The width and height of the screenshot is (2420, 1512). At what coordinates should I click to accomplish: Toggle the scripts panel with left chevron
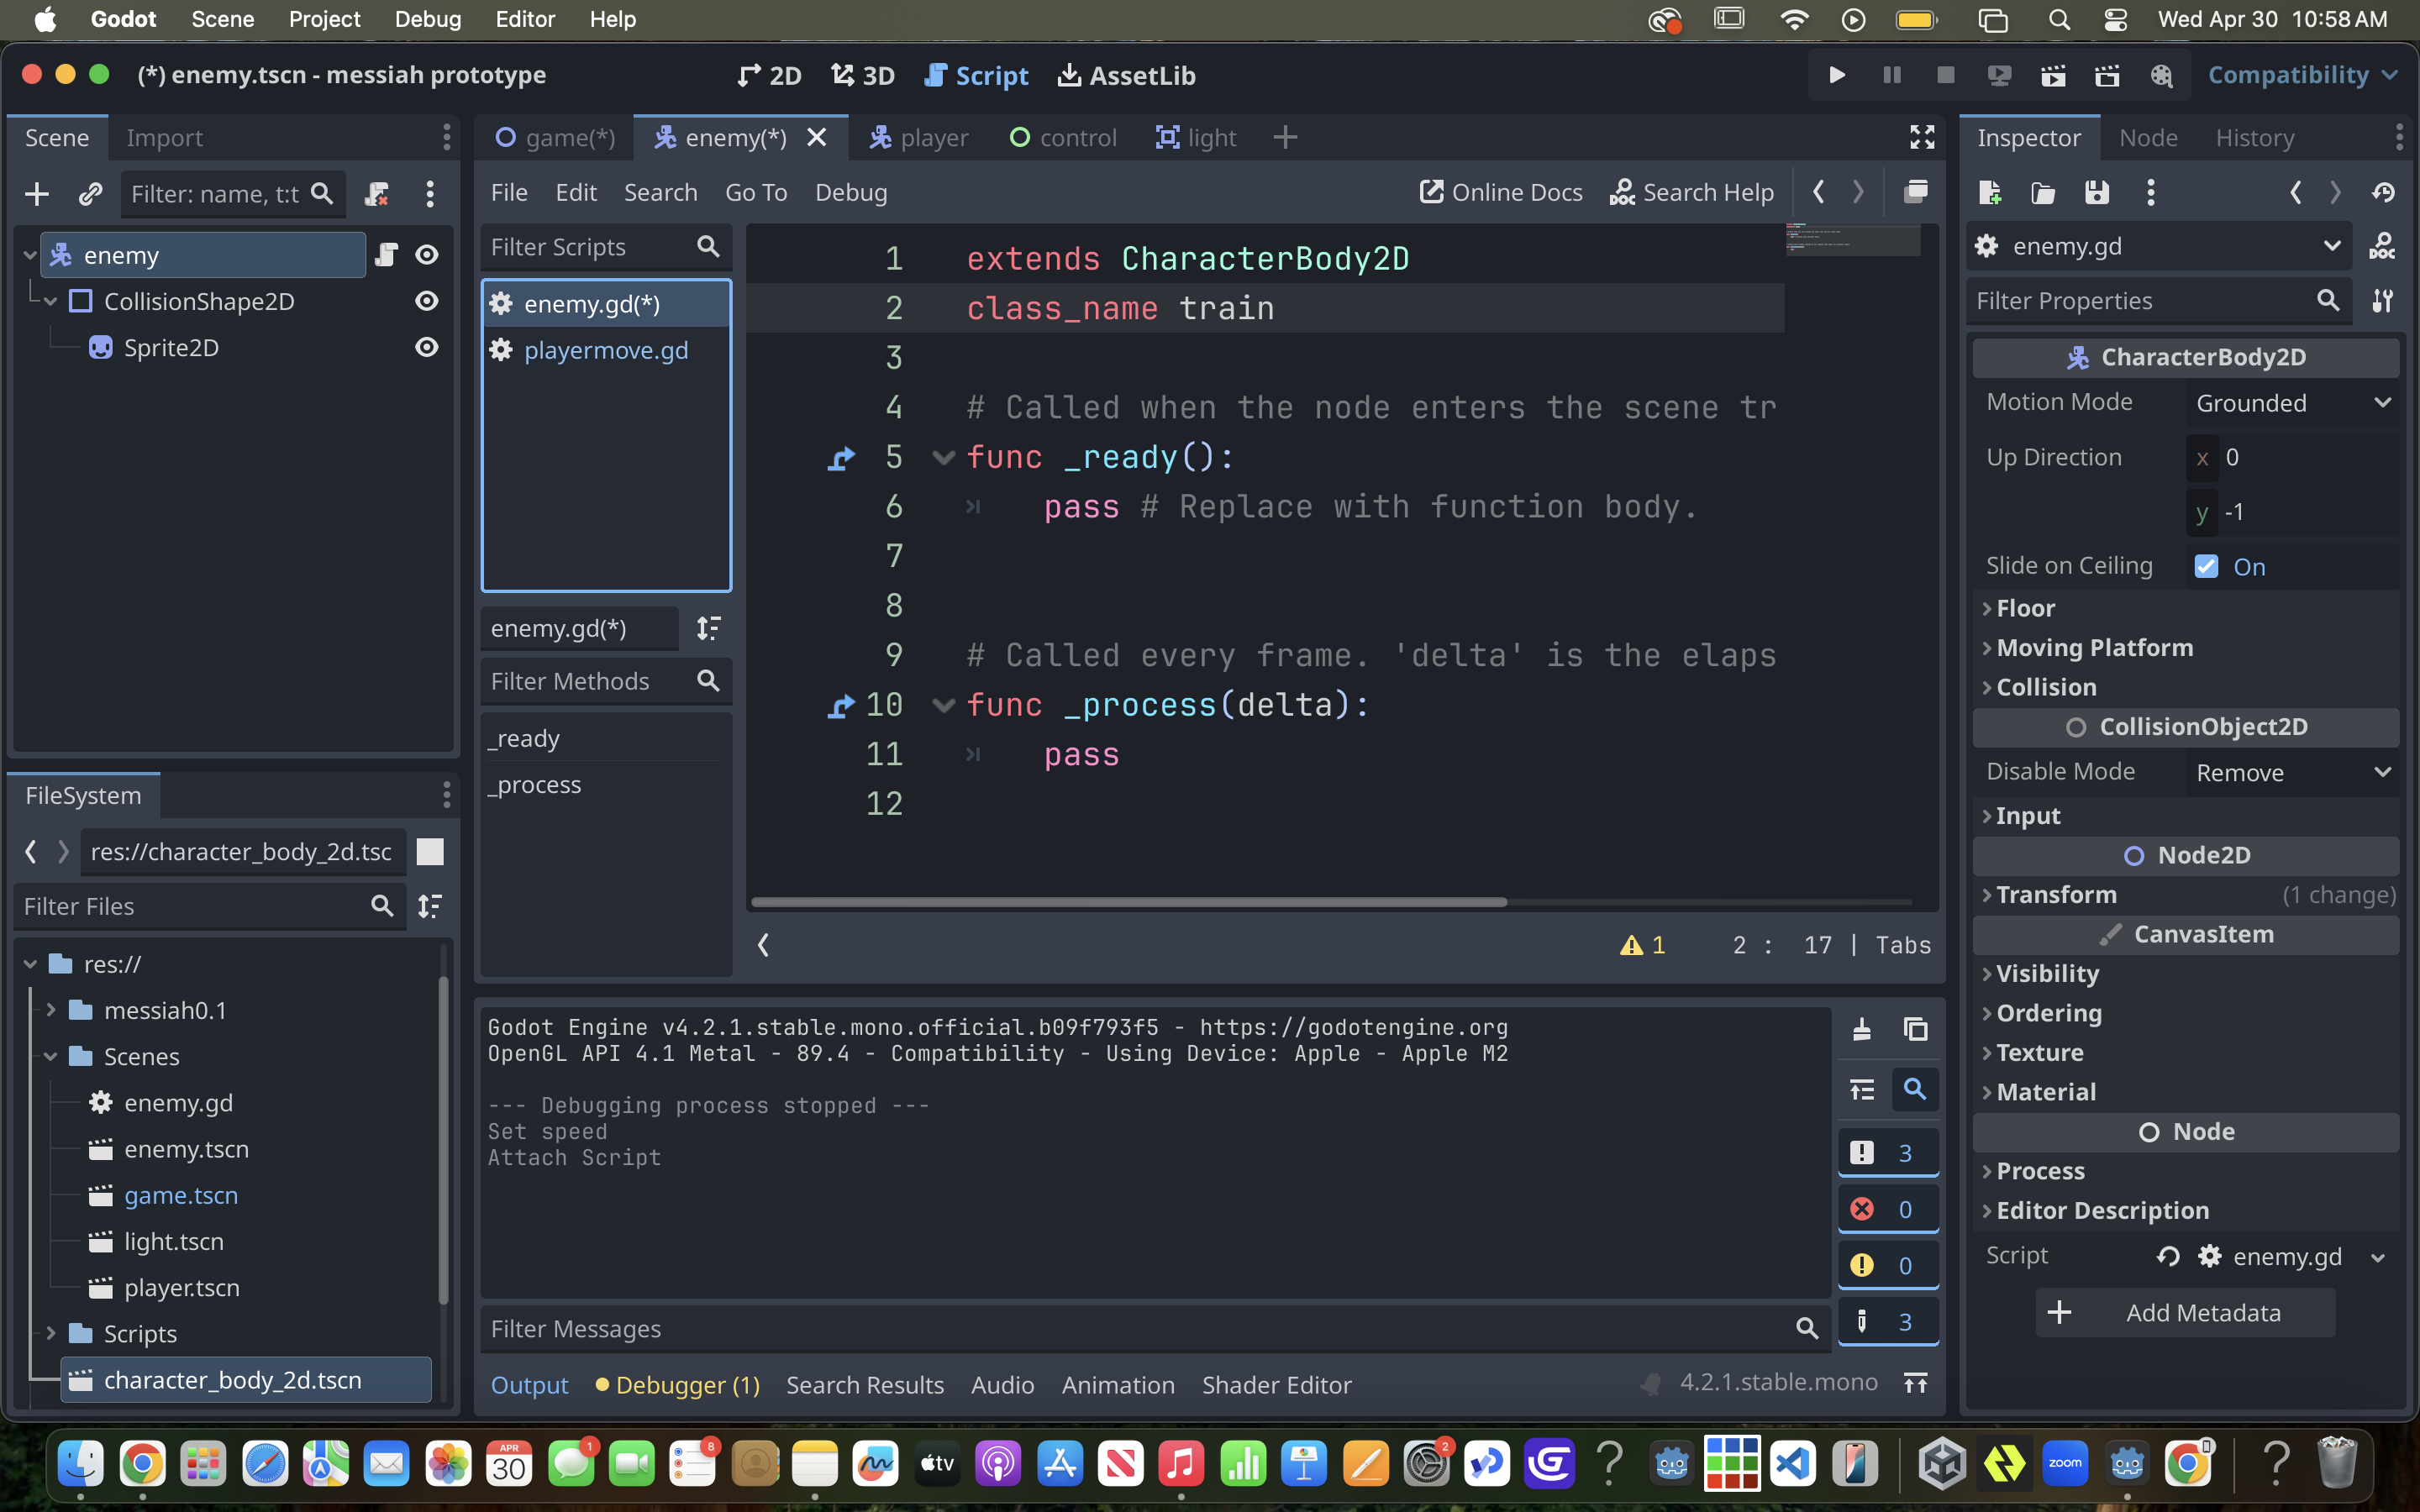tap(763, 945)
